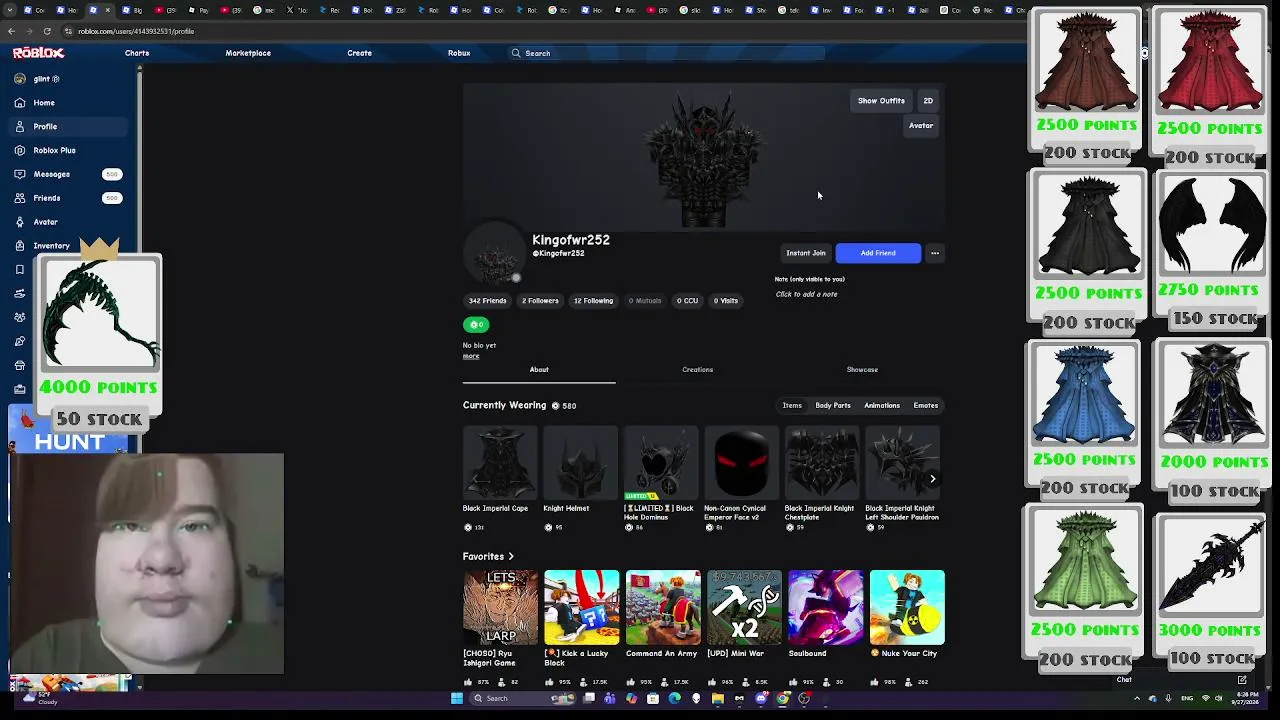1280x720 pixels.
Task: Open the Black Hole Dominus item
Action: [661, 478]
